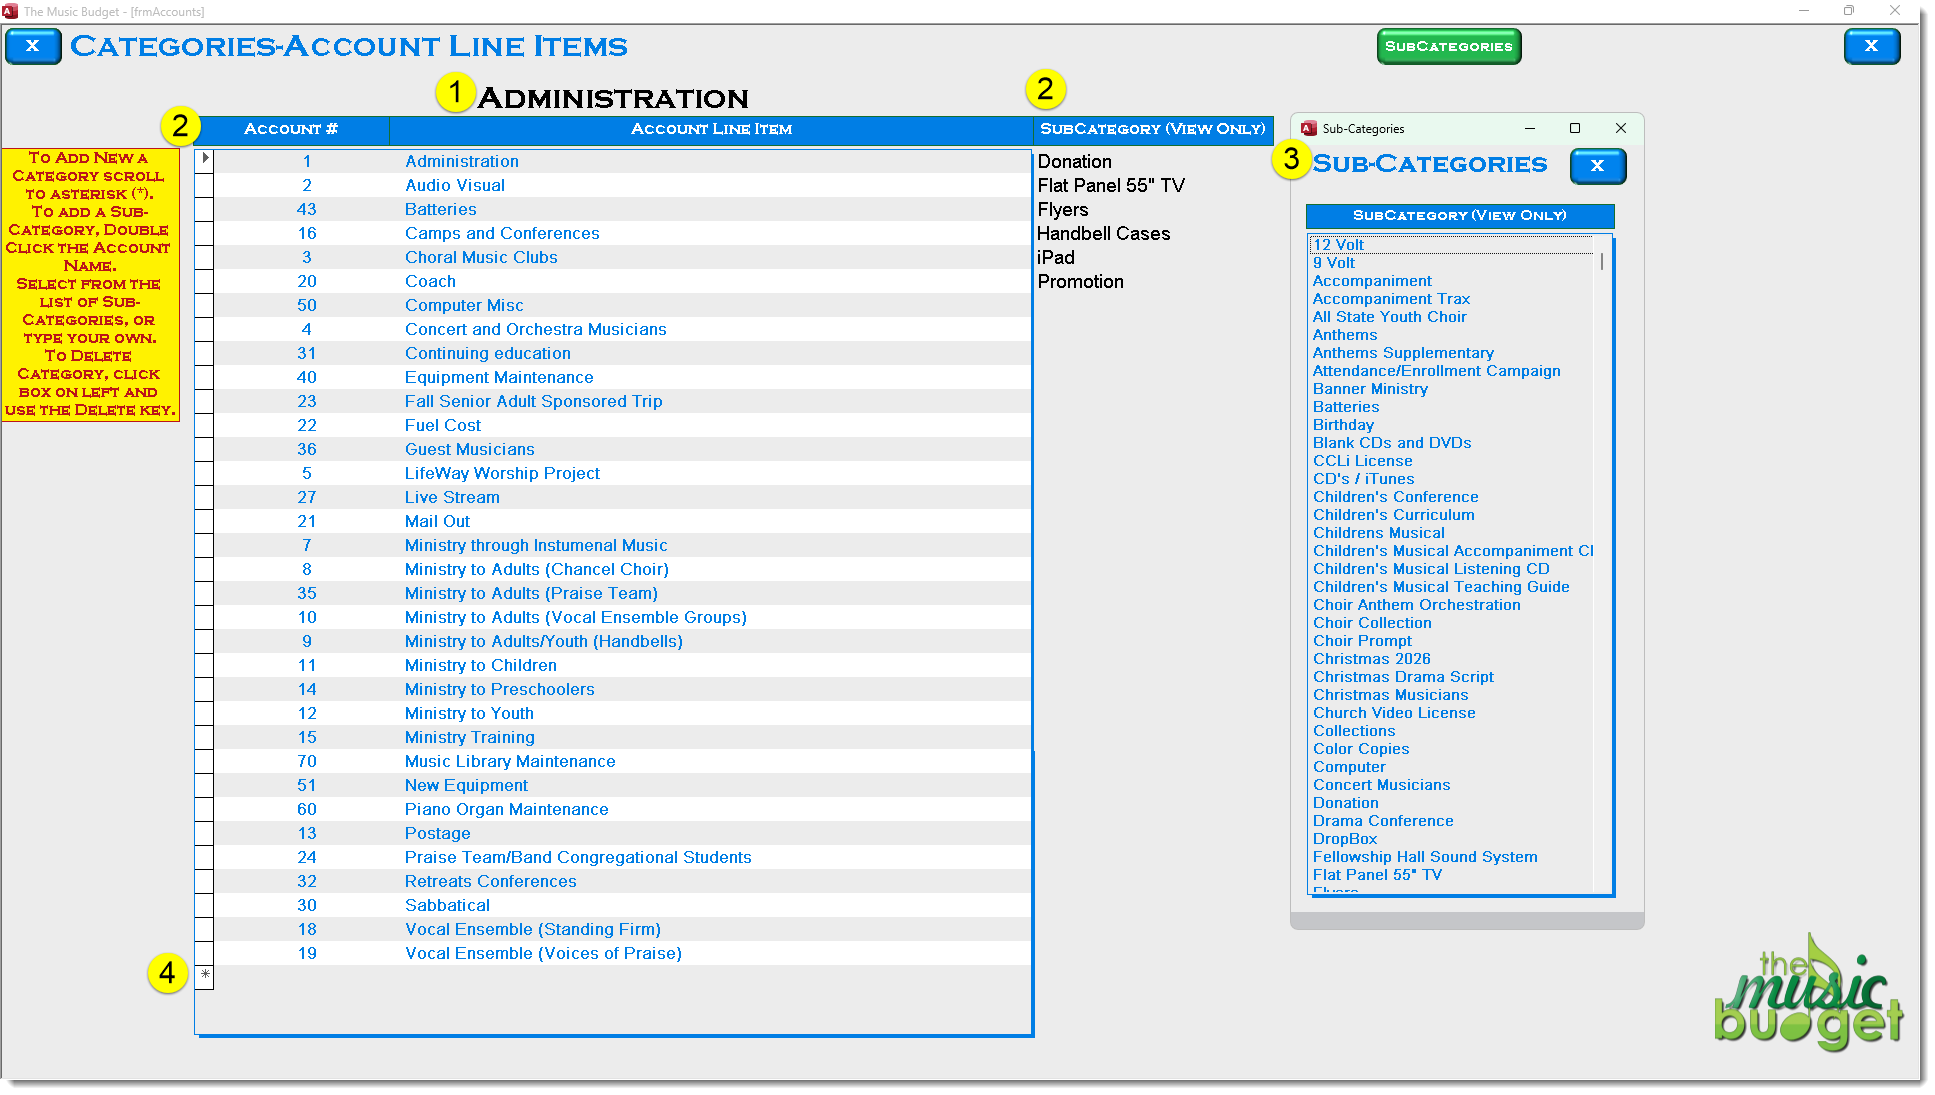Click 'Vocal Ensemble (Voices of Praise)' item

(543, 953)
